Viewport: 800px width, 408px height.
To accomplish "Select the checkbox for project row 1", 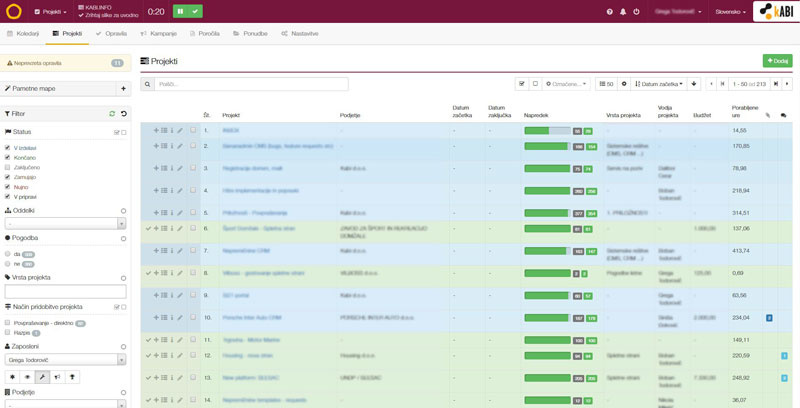I will pos(193,130).
